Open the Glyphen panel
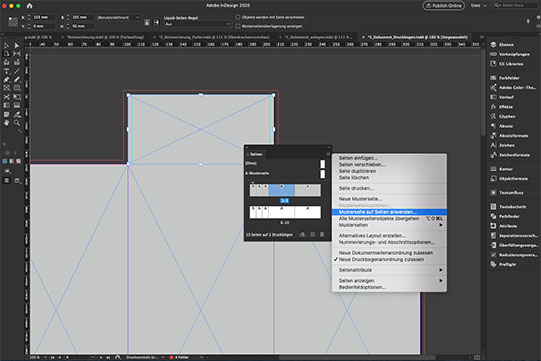The image size is (541, 361). click(503, 117)
